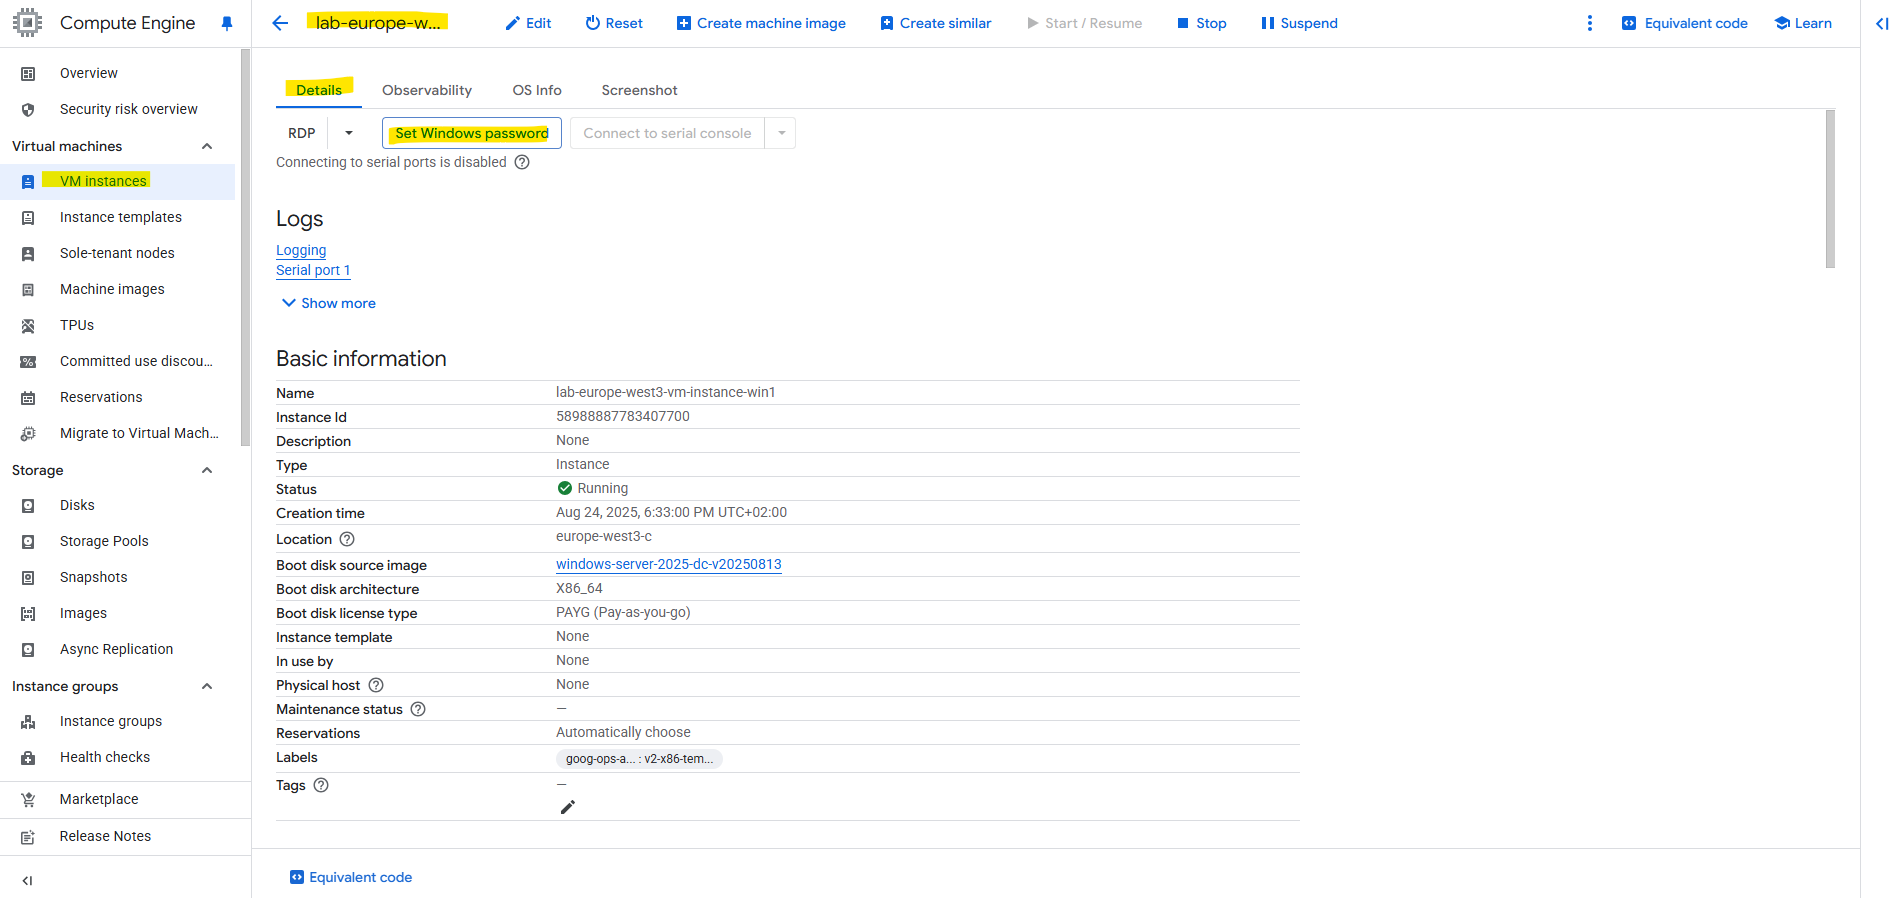1893x898 pixels.
Task: Unpin Compute Engine with the pin icon
Action: click(227, 23)
